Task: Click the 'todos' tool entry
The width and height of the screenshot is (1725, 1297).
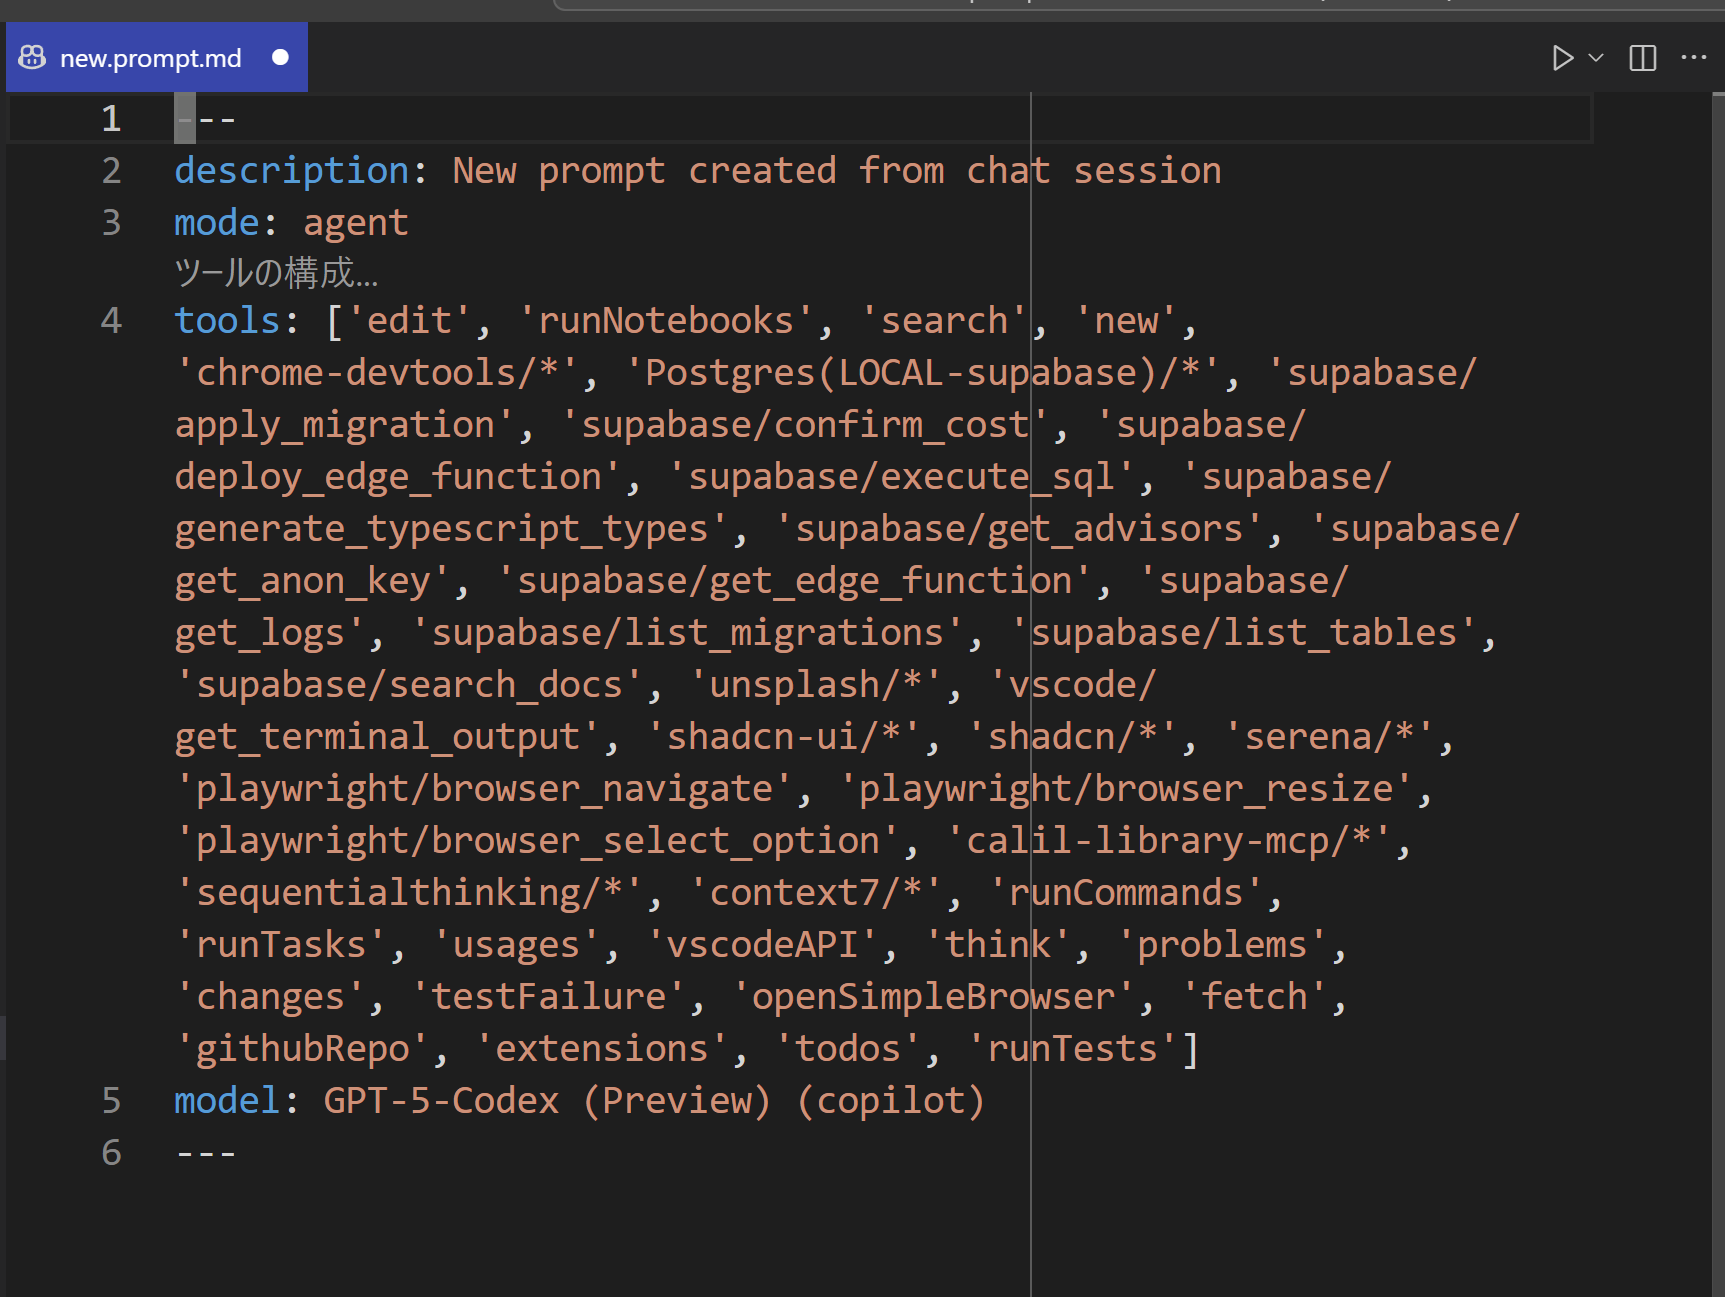Action: tap(848, 1049)
